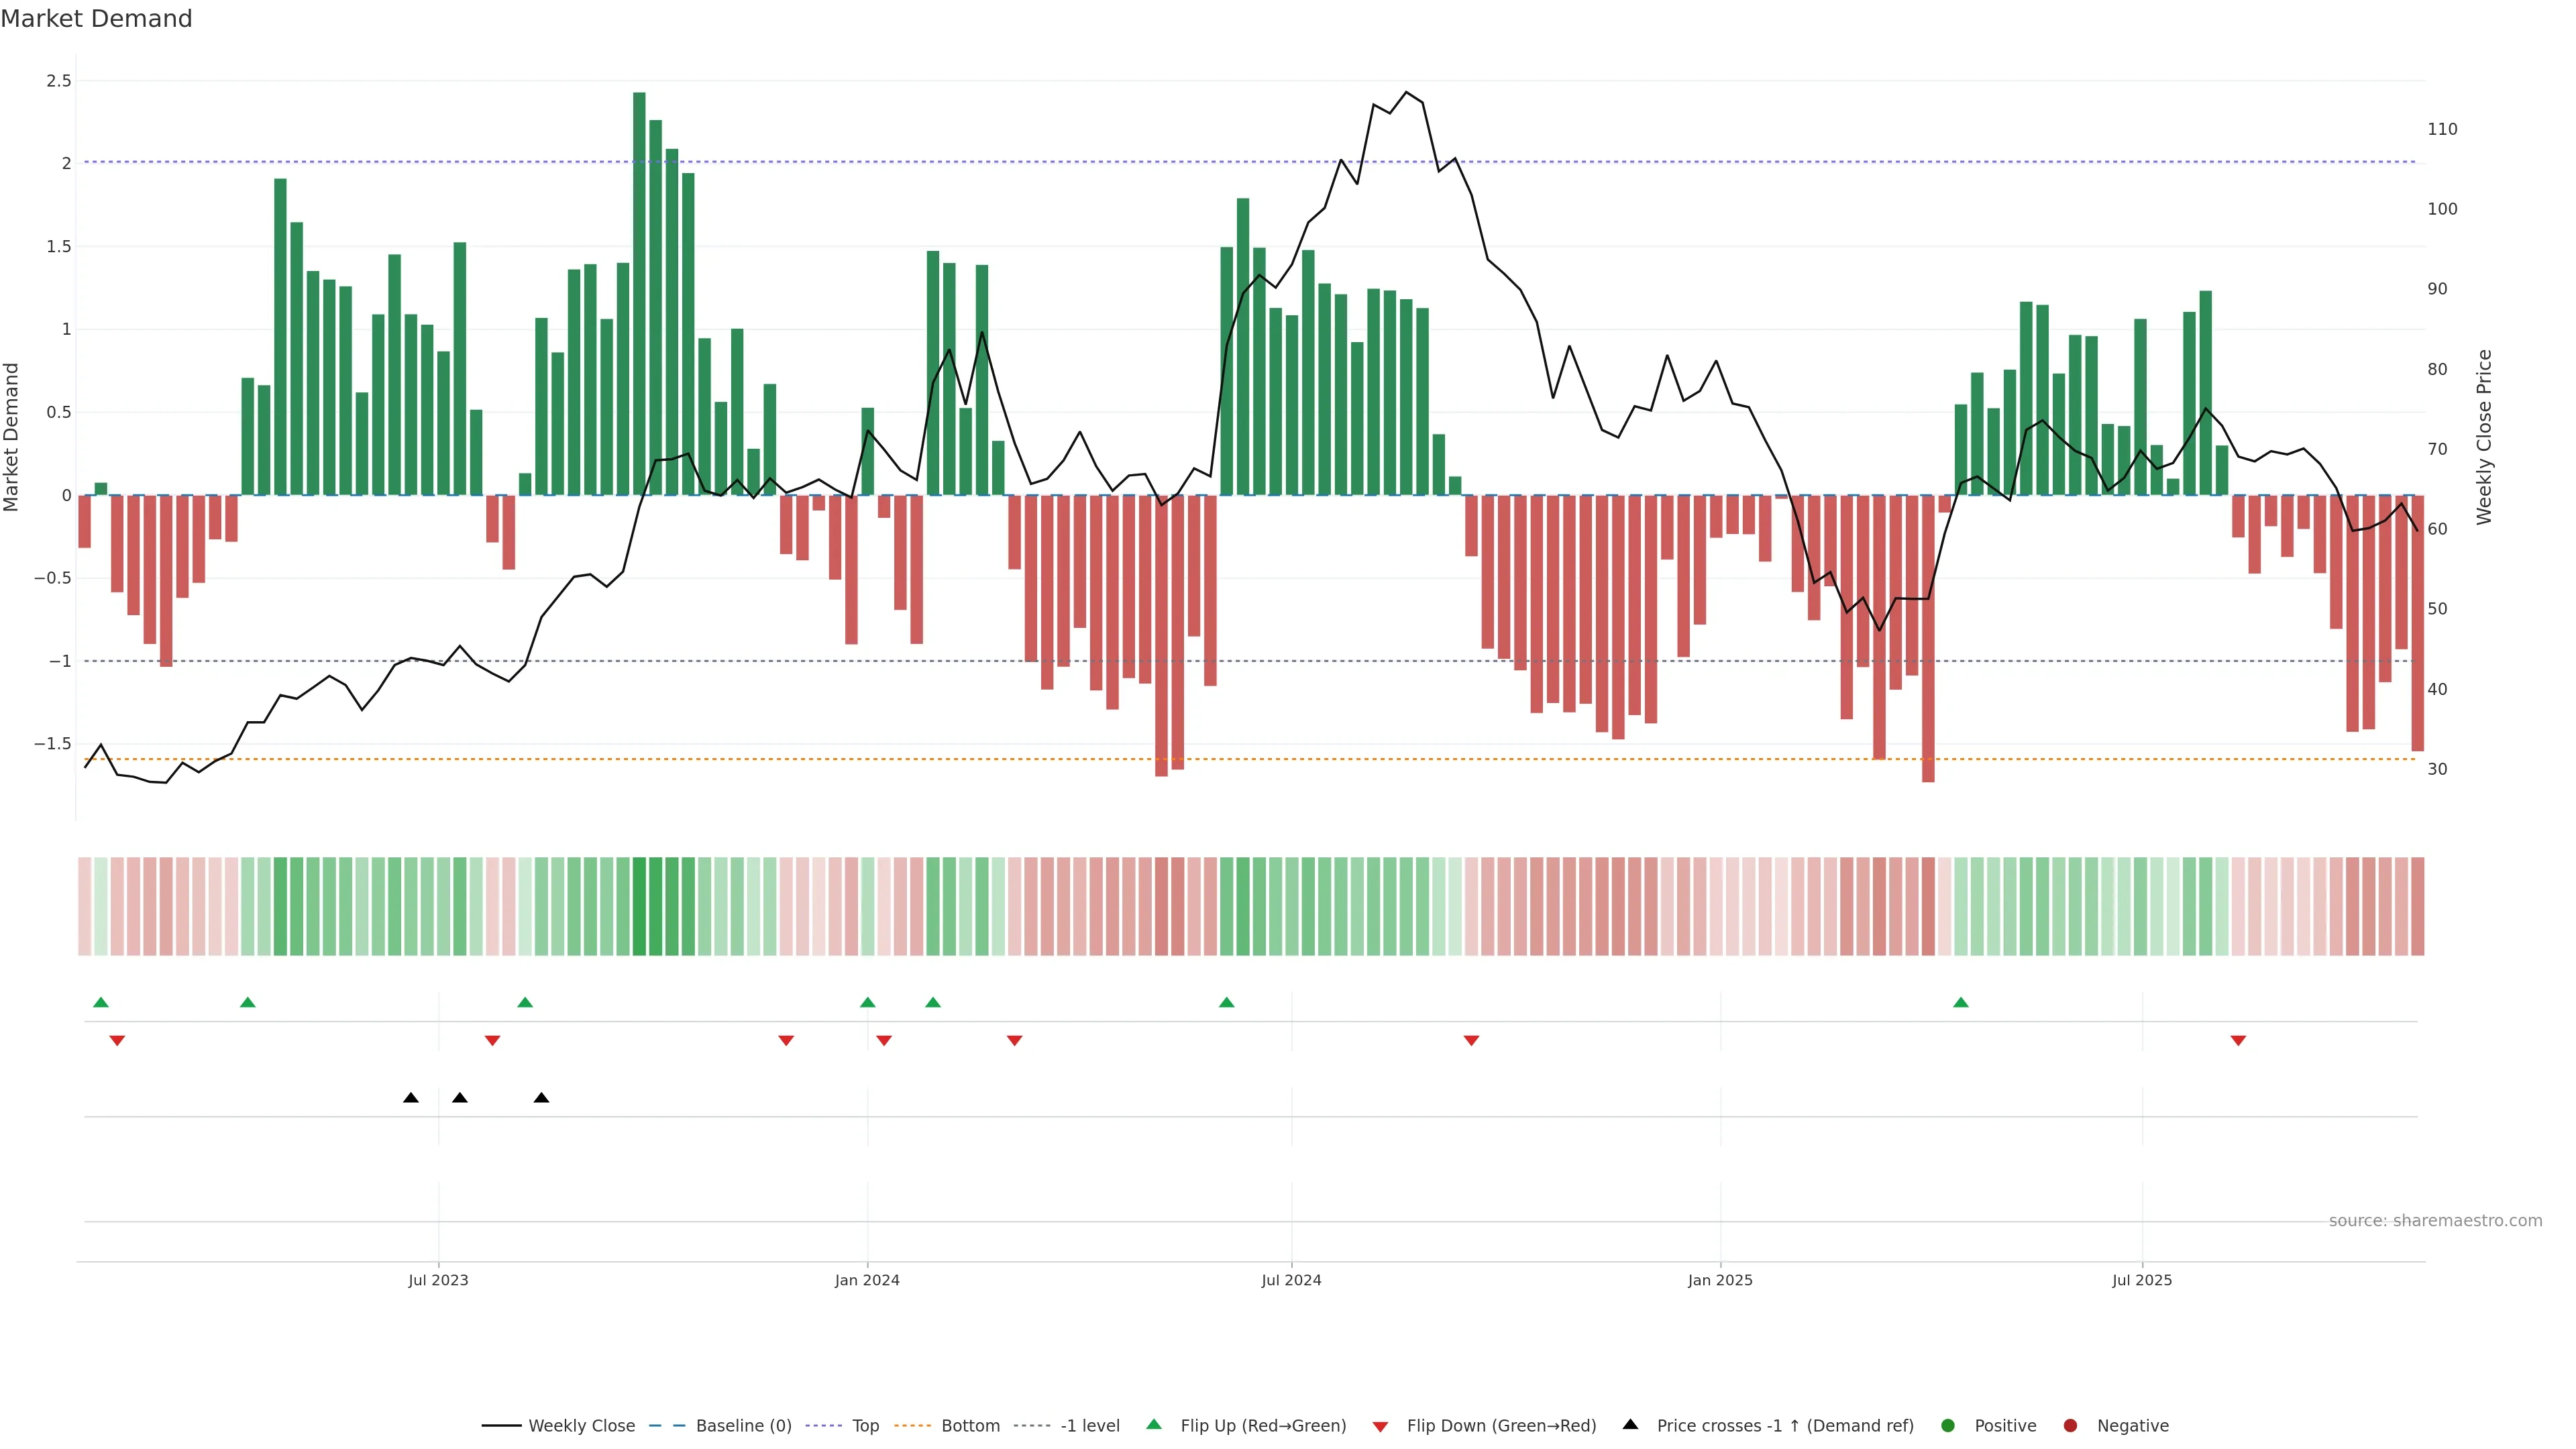Viewport: 2576px width, 1449px height.
Task: Click the Weekly Close Price axis title
Action: pyautogui.click(x=2484, y=437)
